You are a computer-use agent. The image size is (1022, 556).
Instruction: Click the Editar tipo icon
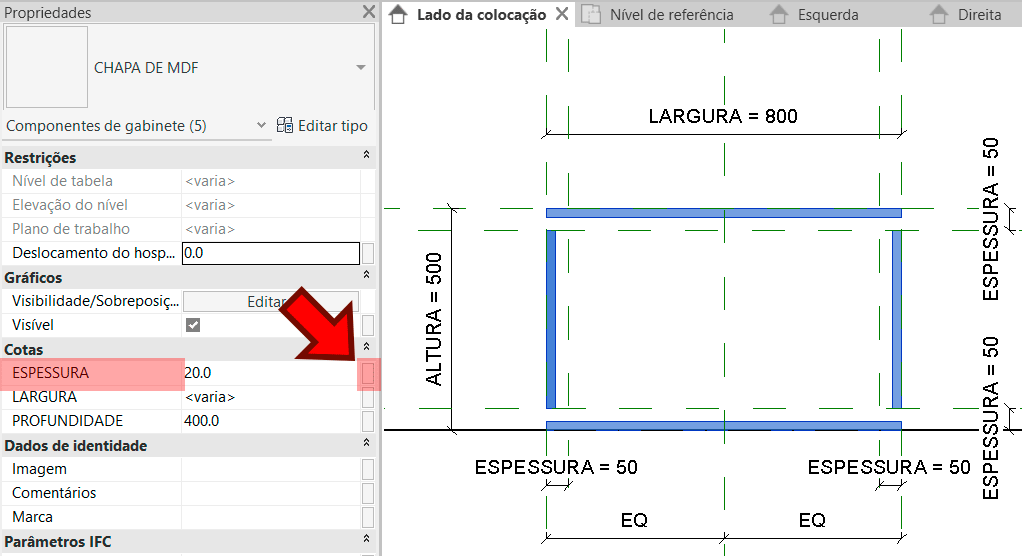(x=285, y=125)
